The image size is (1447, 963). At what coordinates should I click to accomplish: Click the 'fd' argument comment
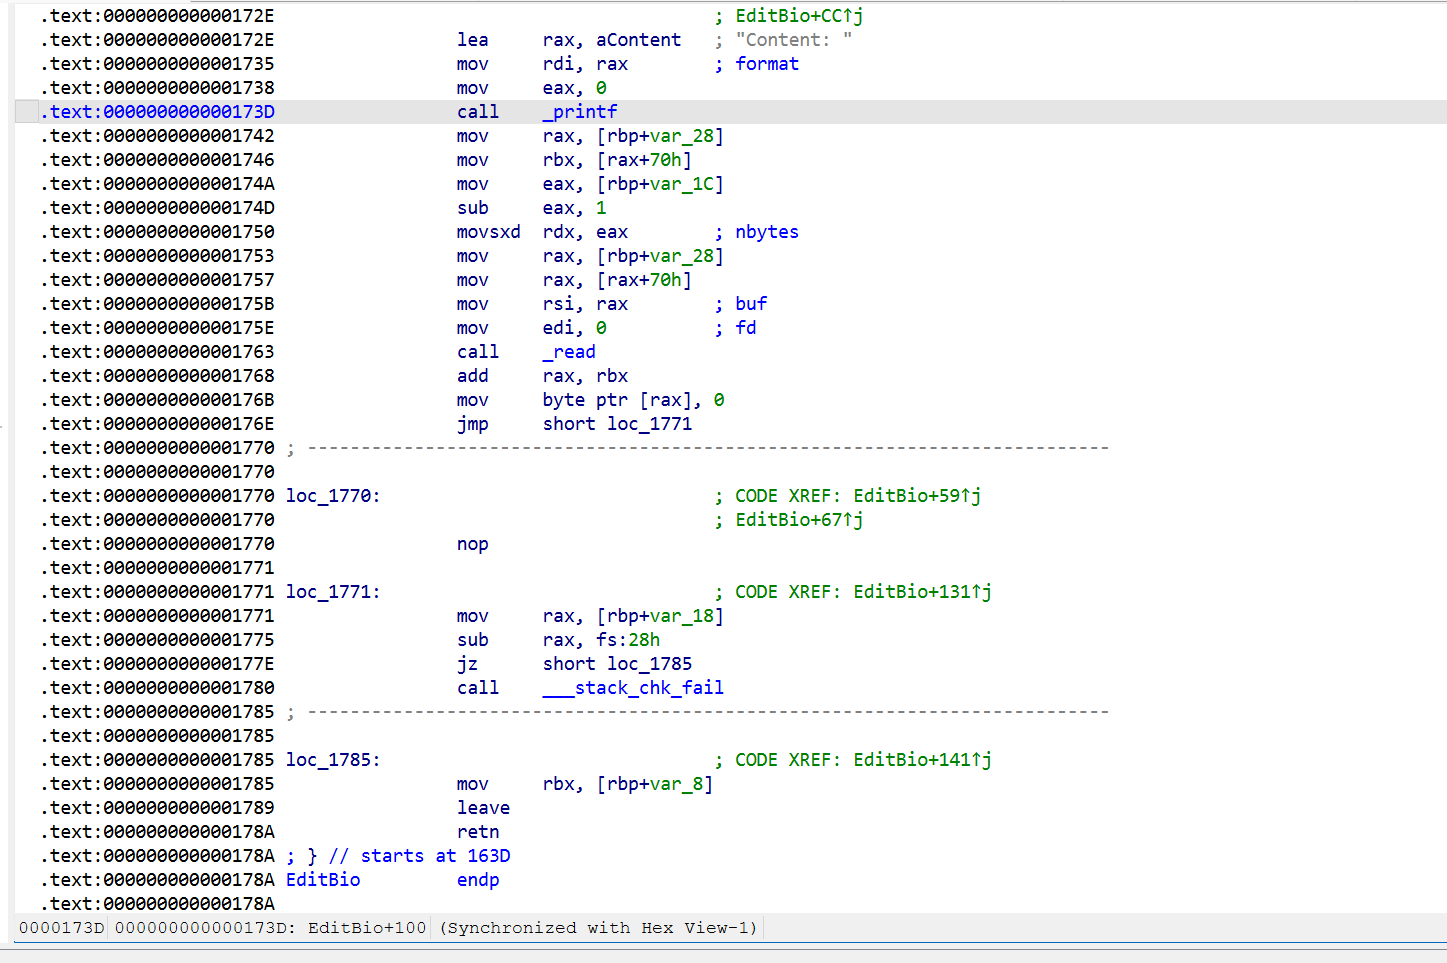[x=746, y=328]
